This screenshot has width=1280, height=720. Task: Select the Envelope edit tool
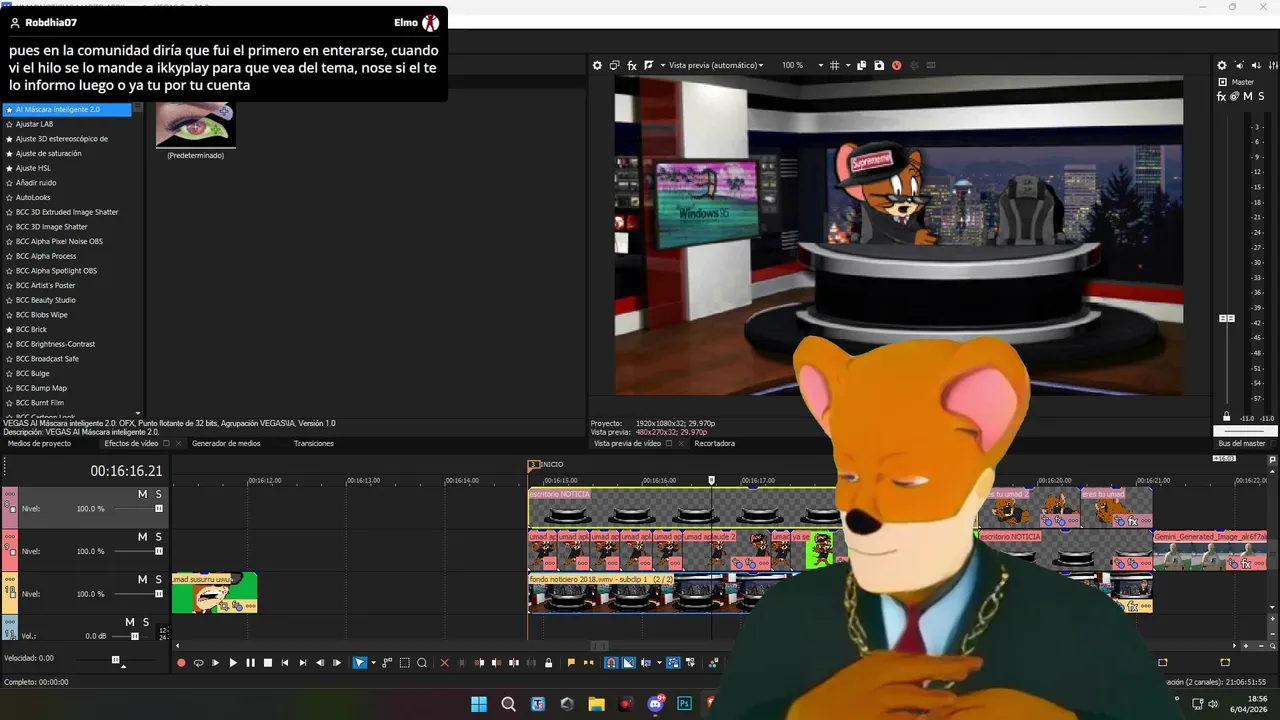coord(387,663)
